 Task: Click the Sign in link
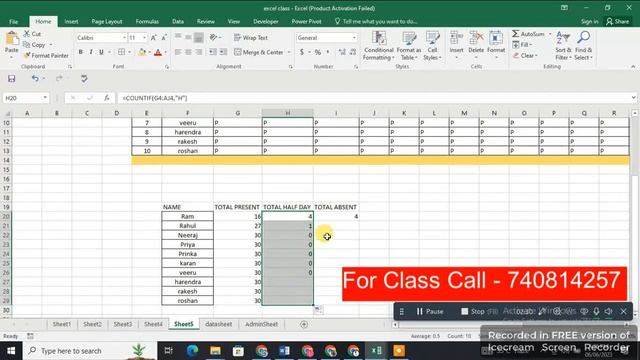pyautogui.click(x=589, y=21)
